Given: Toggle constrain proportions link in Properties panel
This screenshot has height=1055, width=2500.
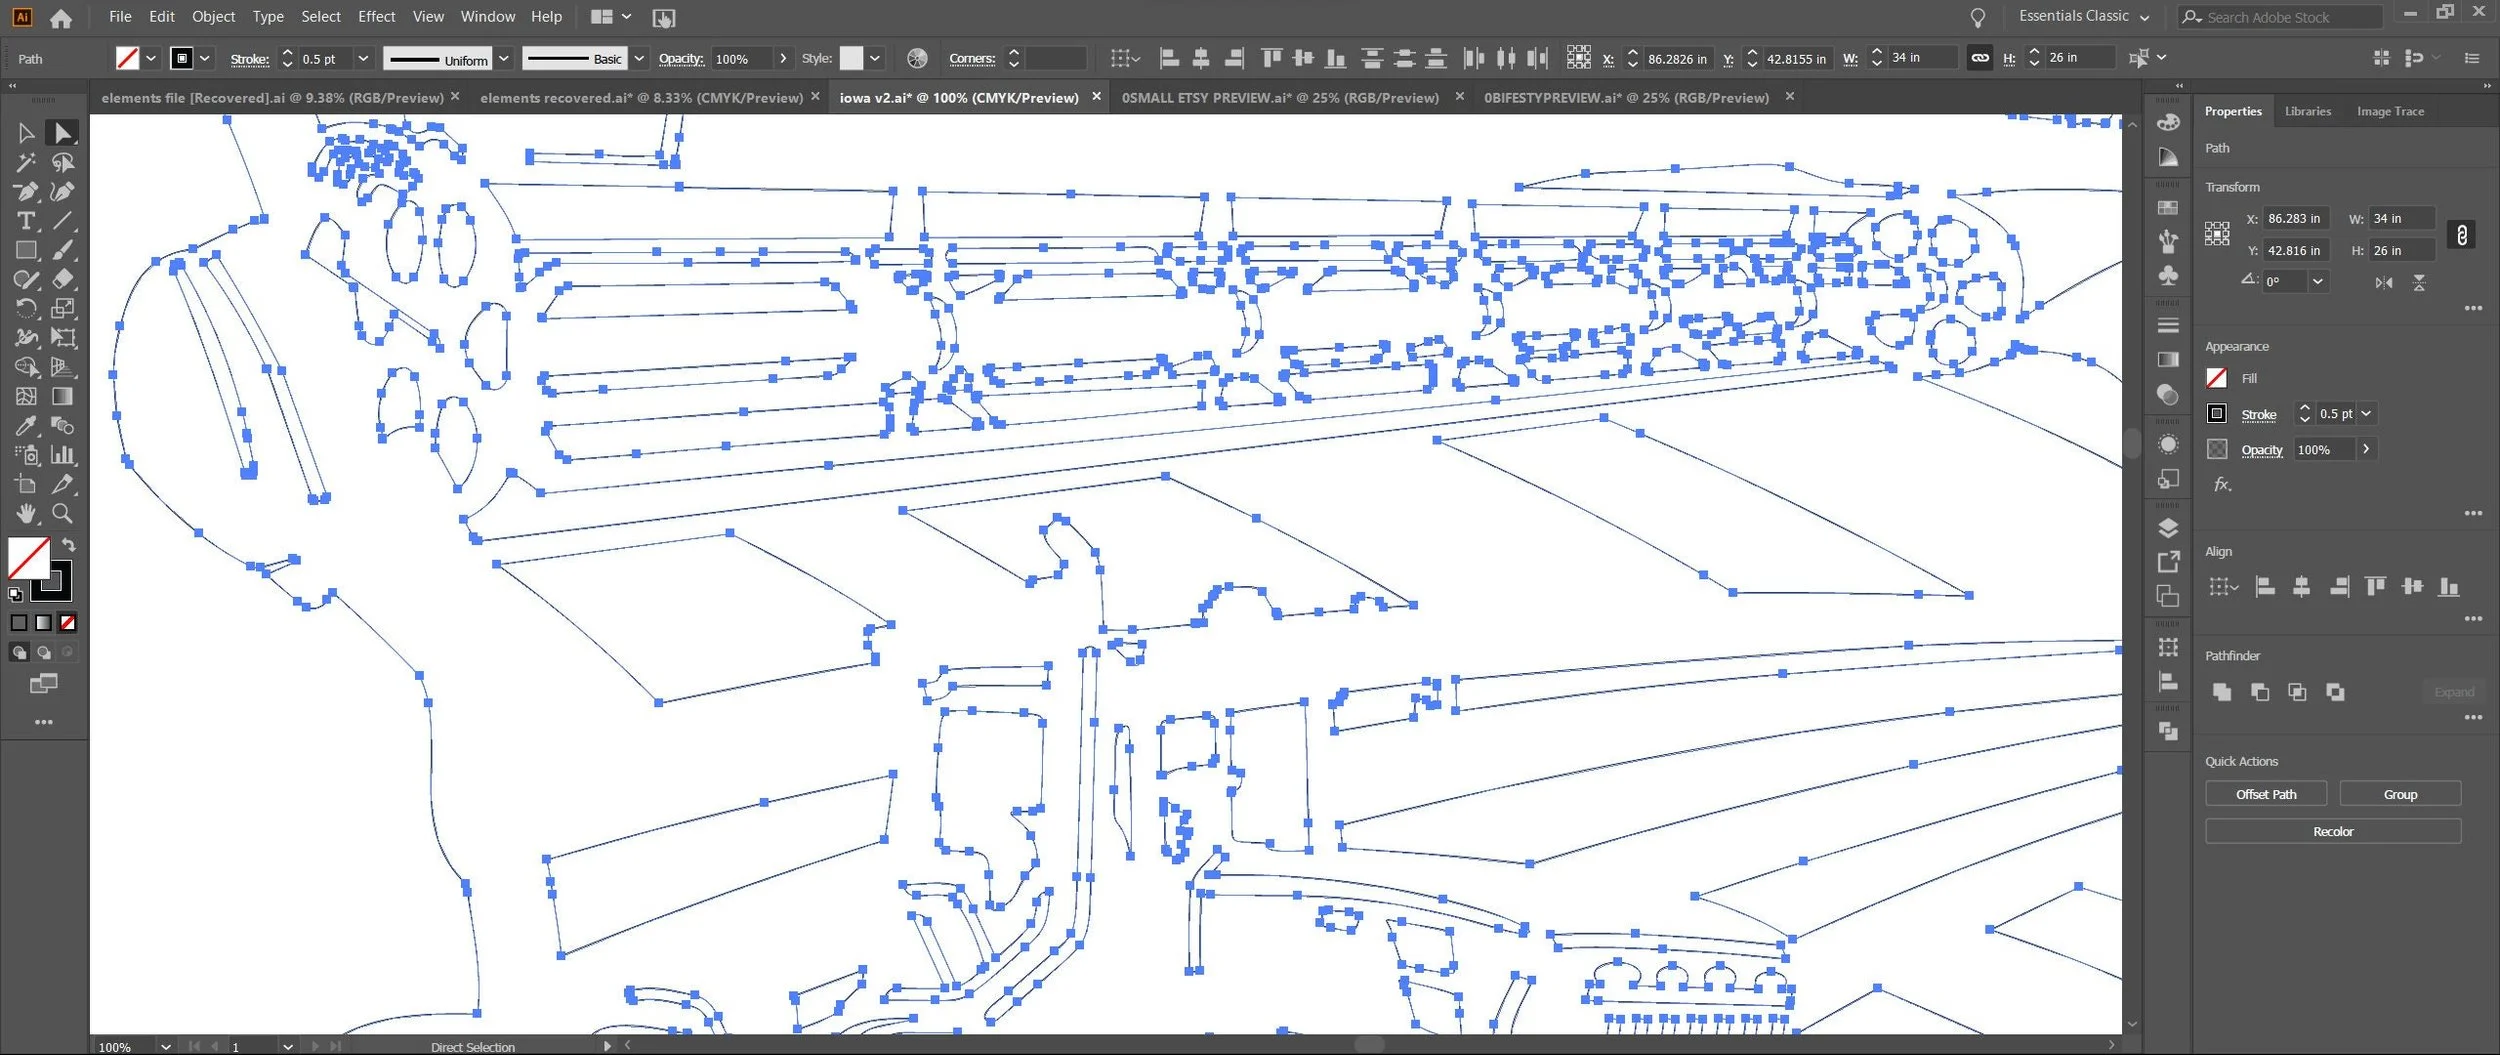Looking at the screenshot, I should coord(2461,235).
